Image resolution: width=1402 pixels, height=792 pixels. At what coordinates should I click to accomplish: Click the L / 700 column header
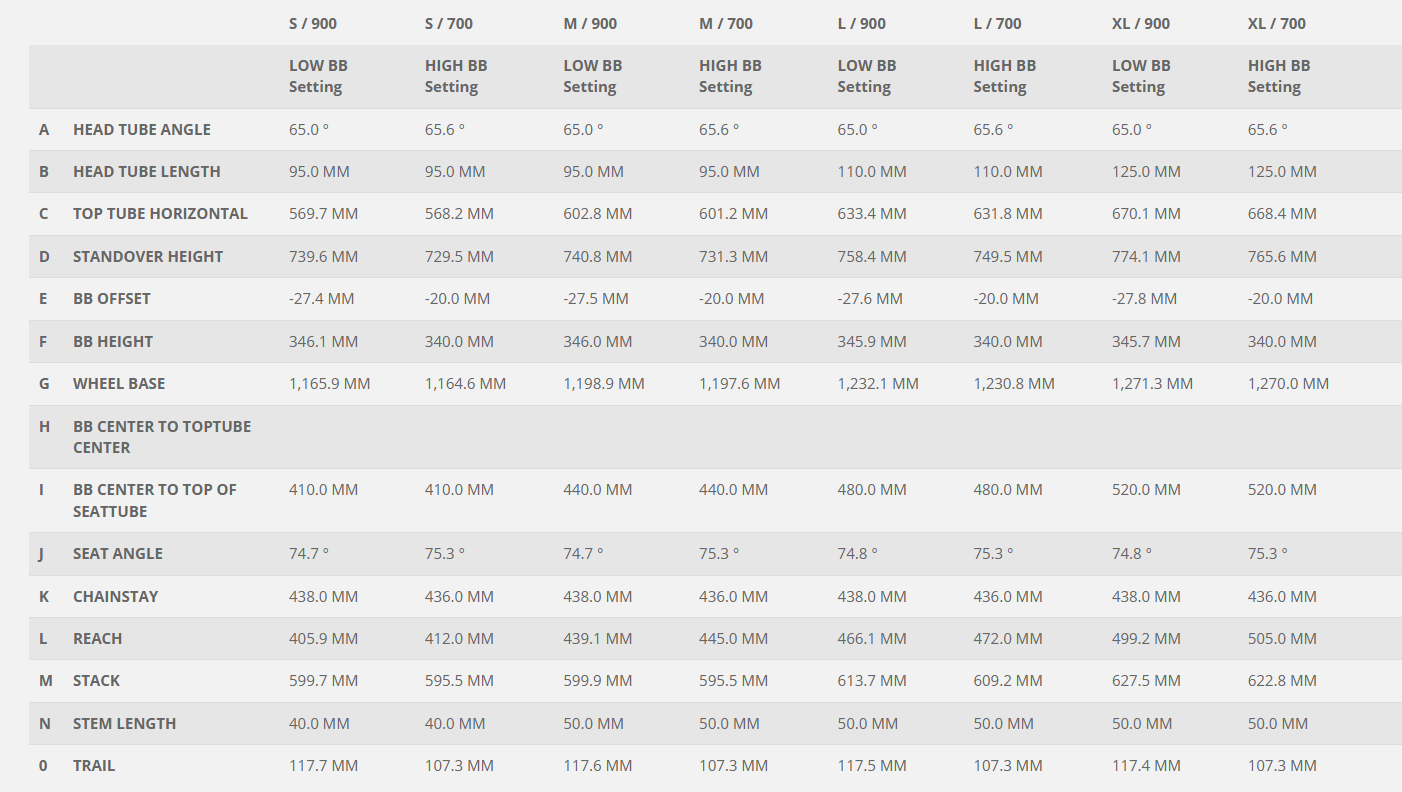[998, 23]
